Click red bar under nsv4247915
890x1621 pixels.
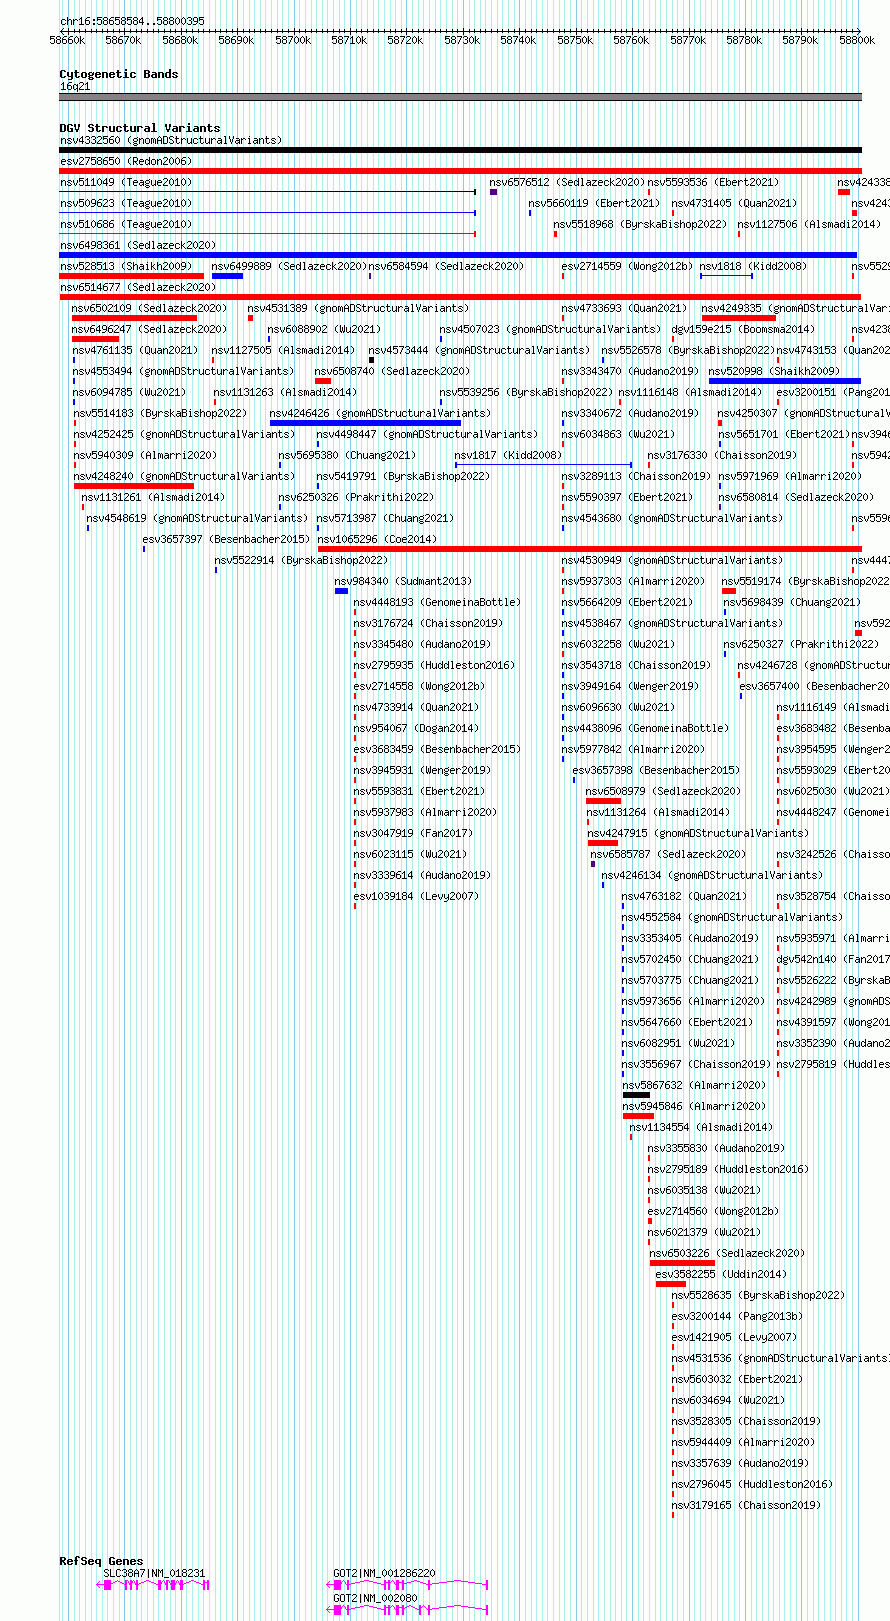pos(603,843)
